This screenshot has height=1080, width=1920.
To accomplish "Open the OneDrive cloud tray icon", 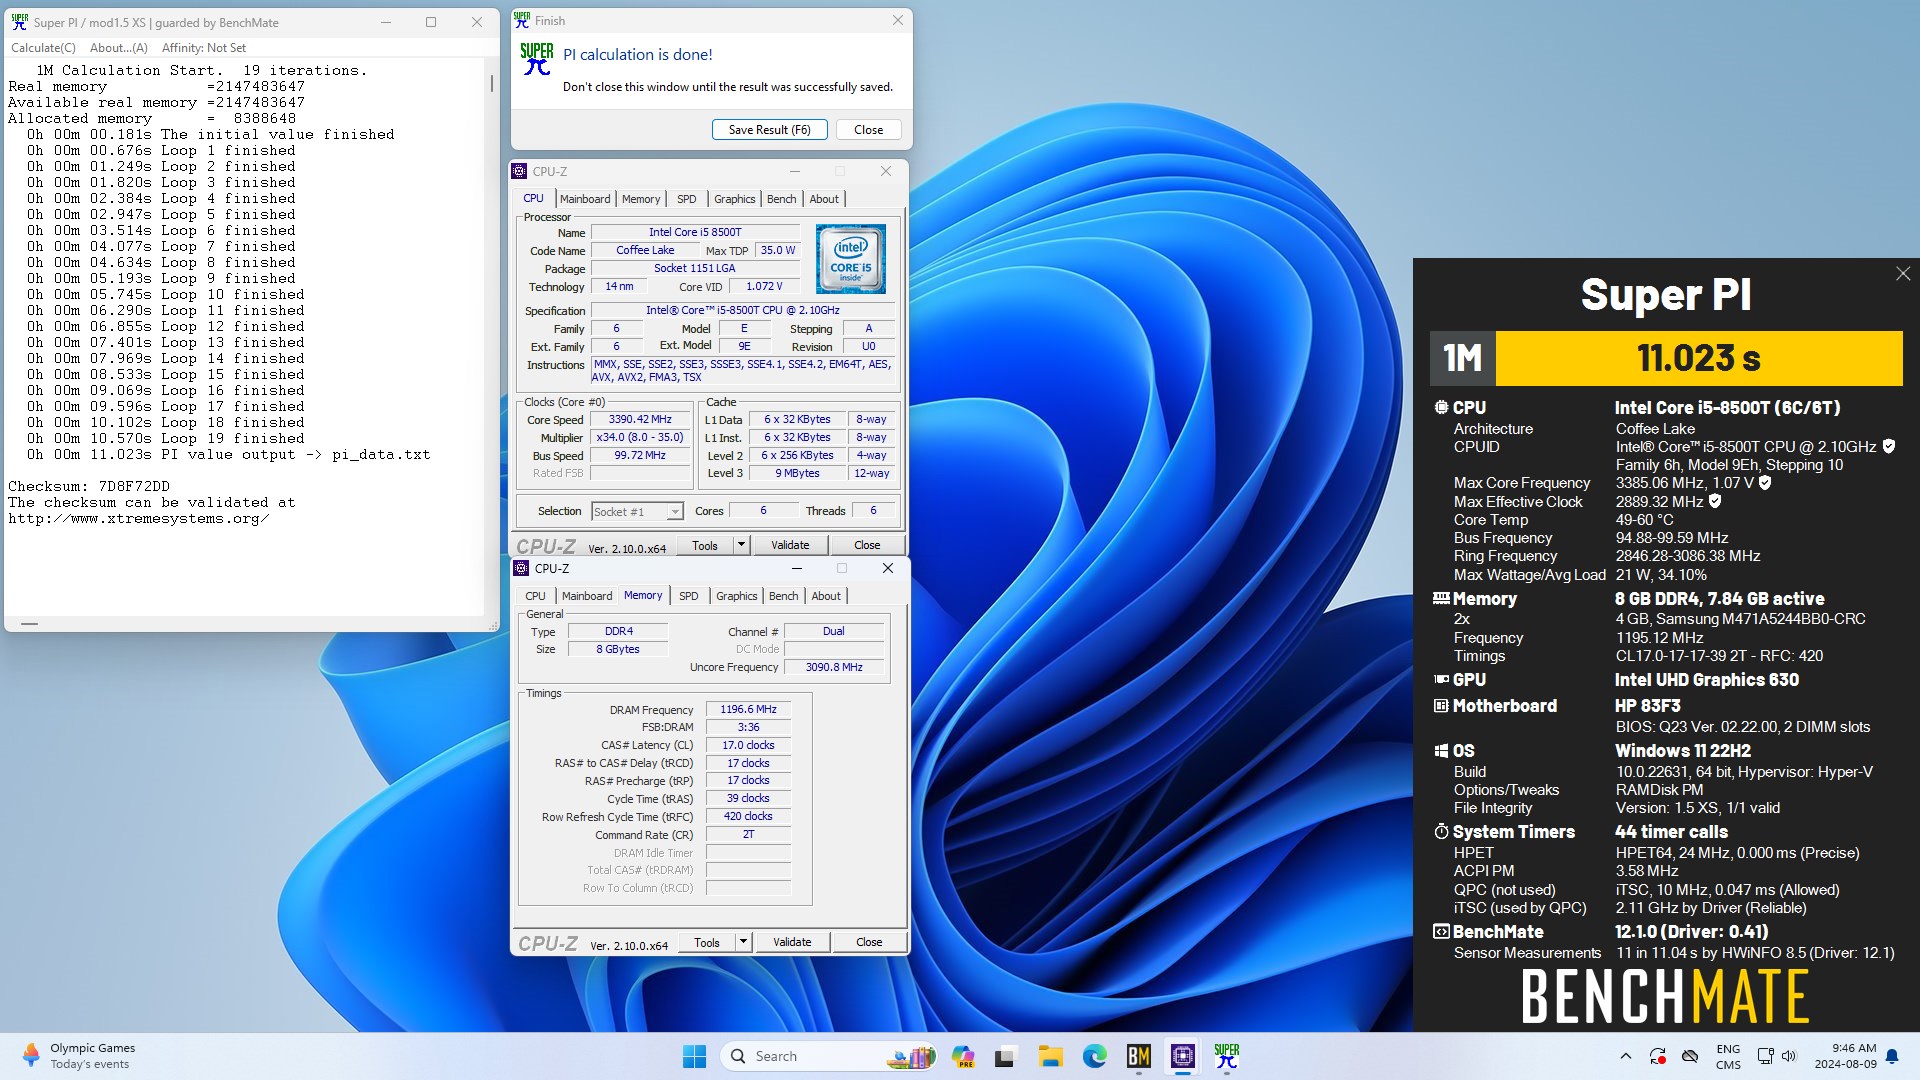I will point(1690,1056).
